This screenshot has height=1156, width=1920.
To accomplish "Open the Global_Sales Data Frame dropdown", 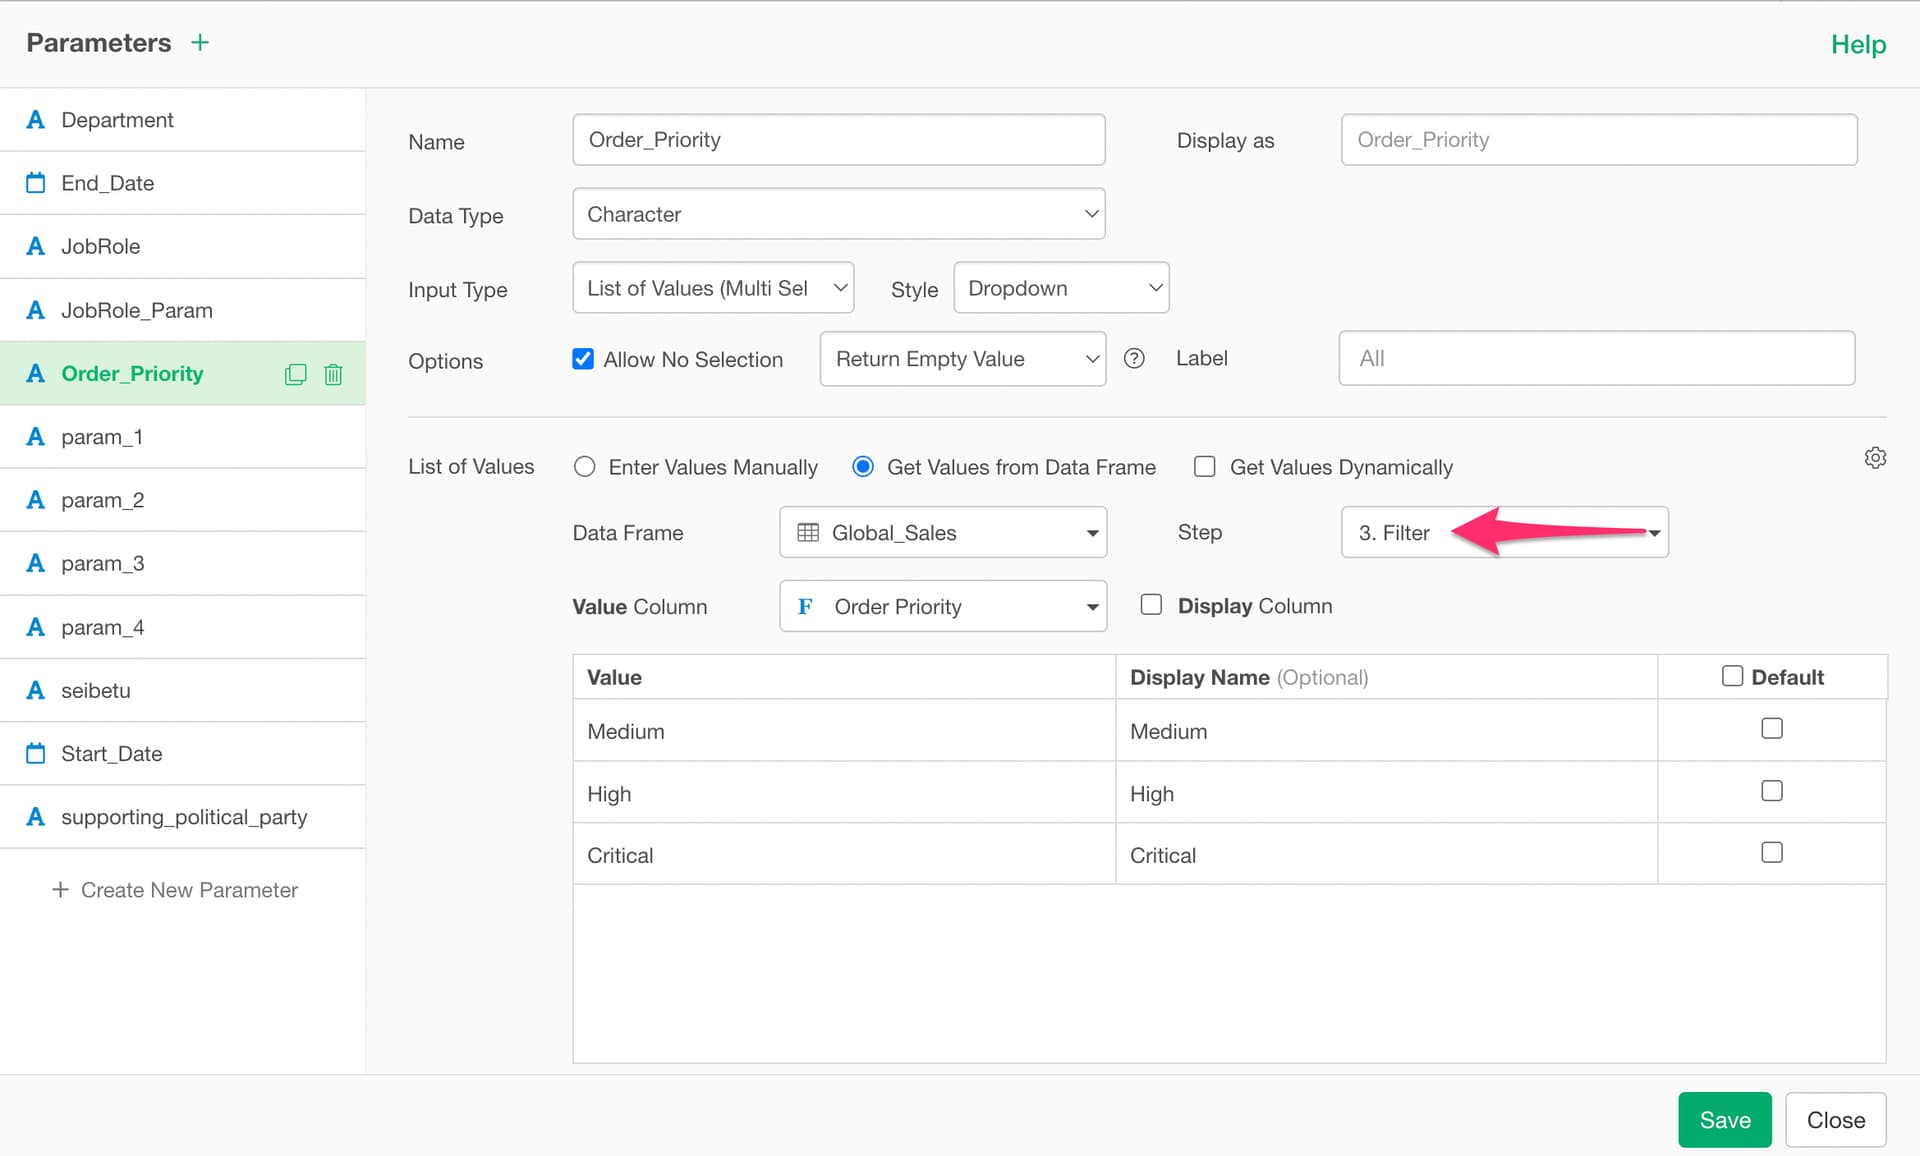I will click(x=943, y=532).
